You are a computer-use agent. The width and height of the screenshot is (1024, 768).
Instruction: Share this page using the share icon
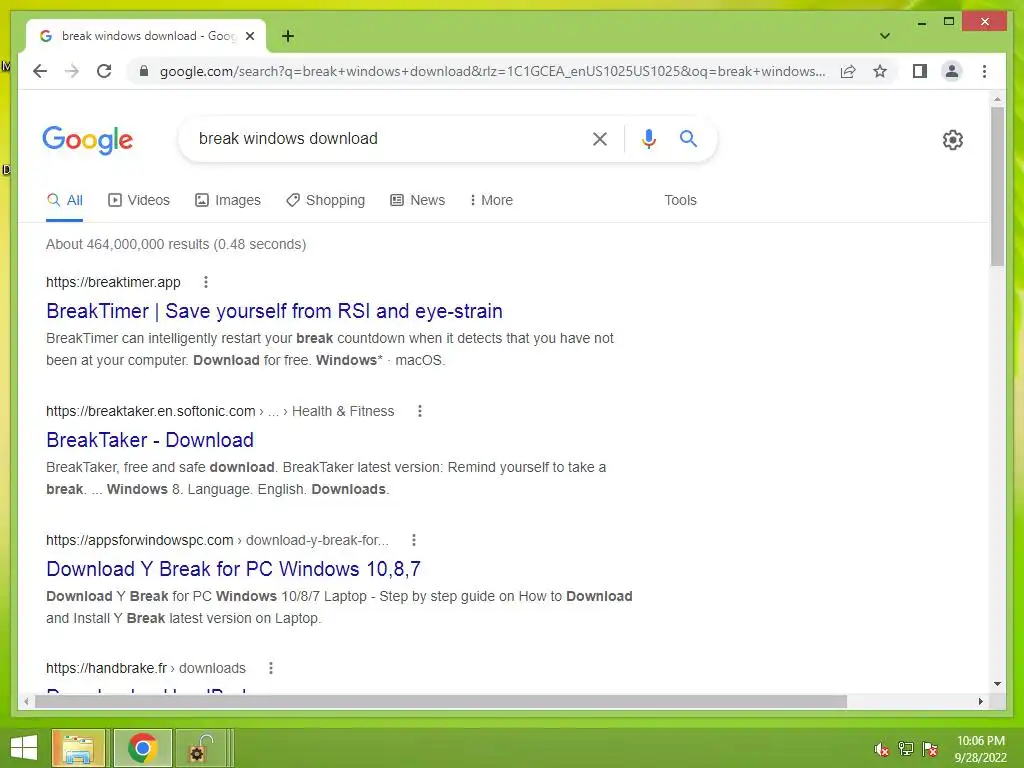point(848,71)
